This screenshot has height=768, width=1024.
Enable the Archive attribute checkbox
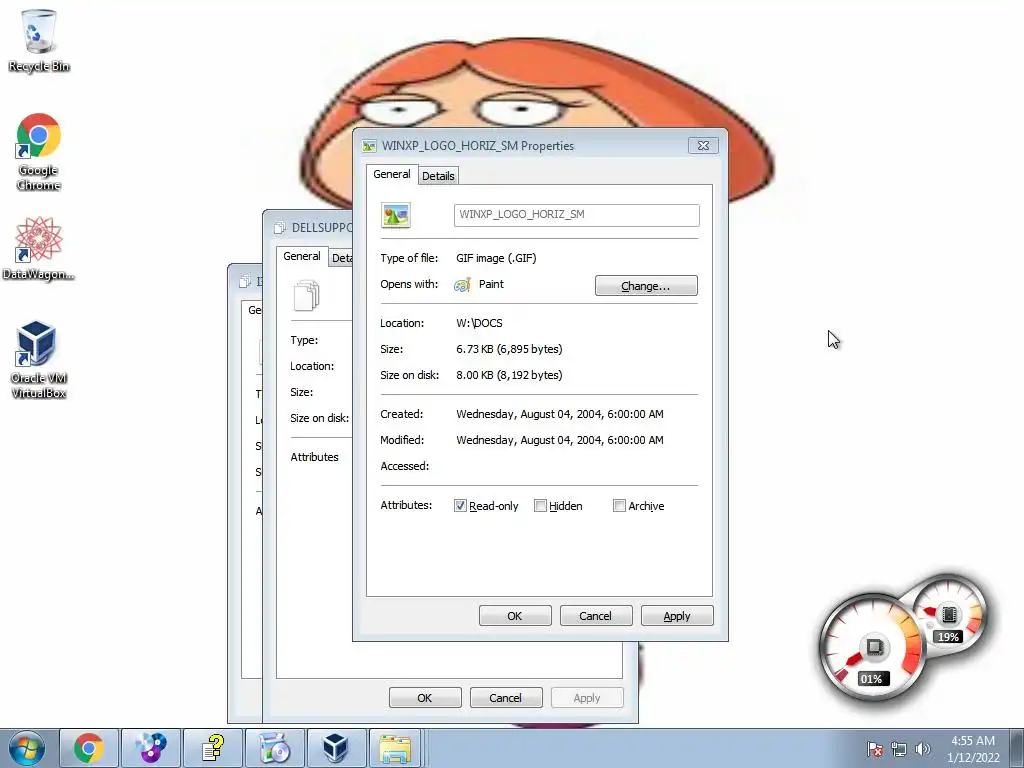tap(619, 505)
